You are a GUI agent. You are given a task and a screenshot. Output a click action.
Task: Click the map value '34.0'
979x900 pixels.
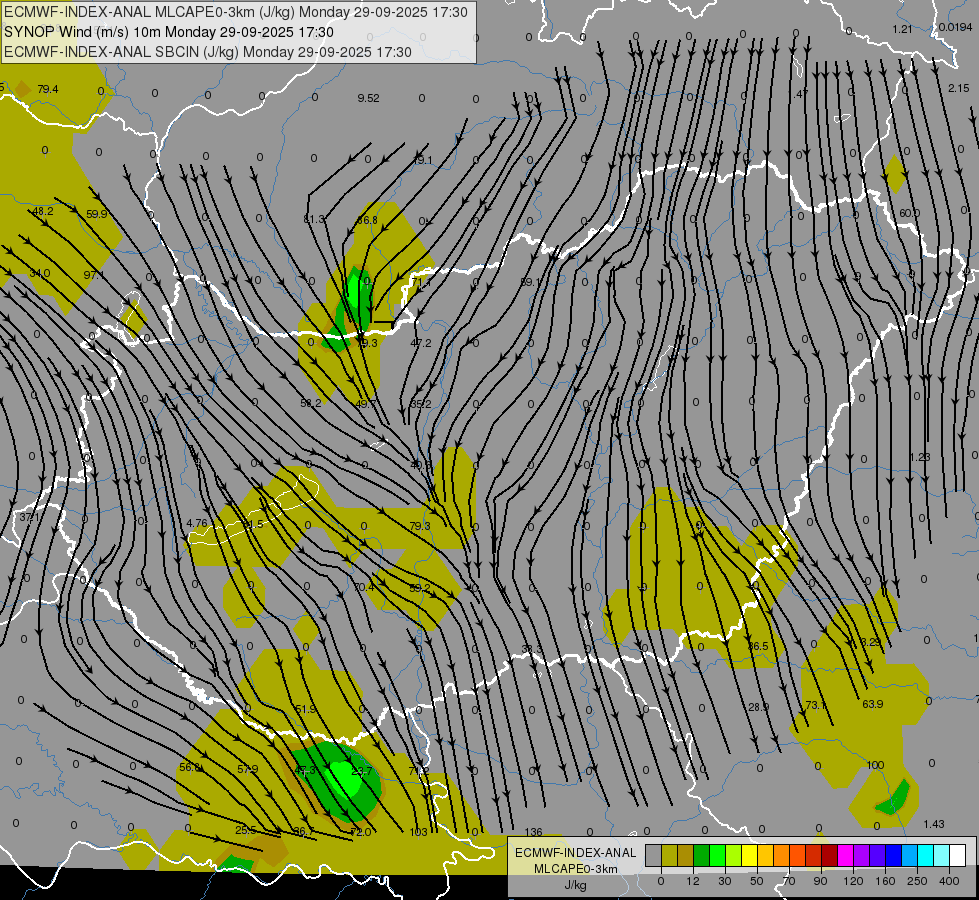click(40, 273)
